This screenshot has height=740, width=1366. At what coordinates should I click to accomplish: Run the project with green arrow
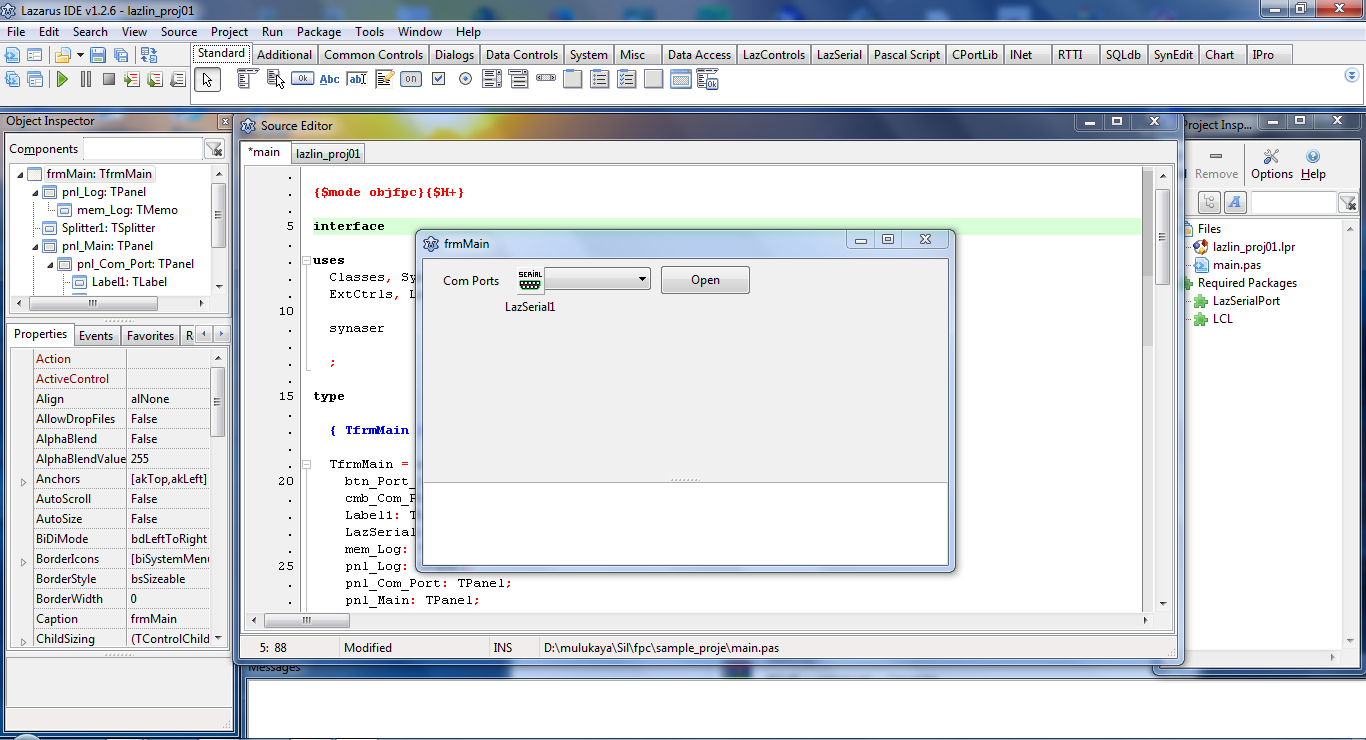click(x=62, y=79)
